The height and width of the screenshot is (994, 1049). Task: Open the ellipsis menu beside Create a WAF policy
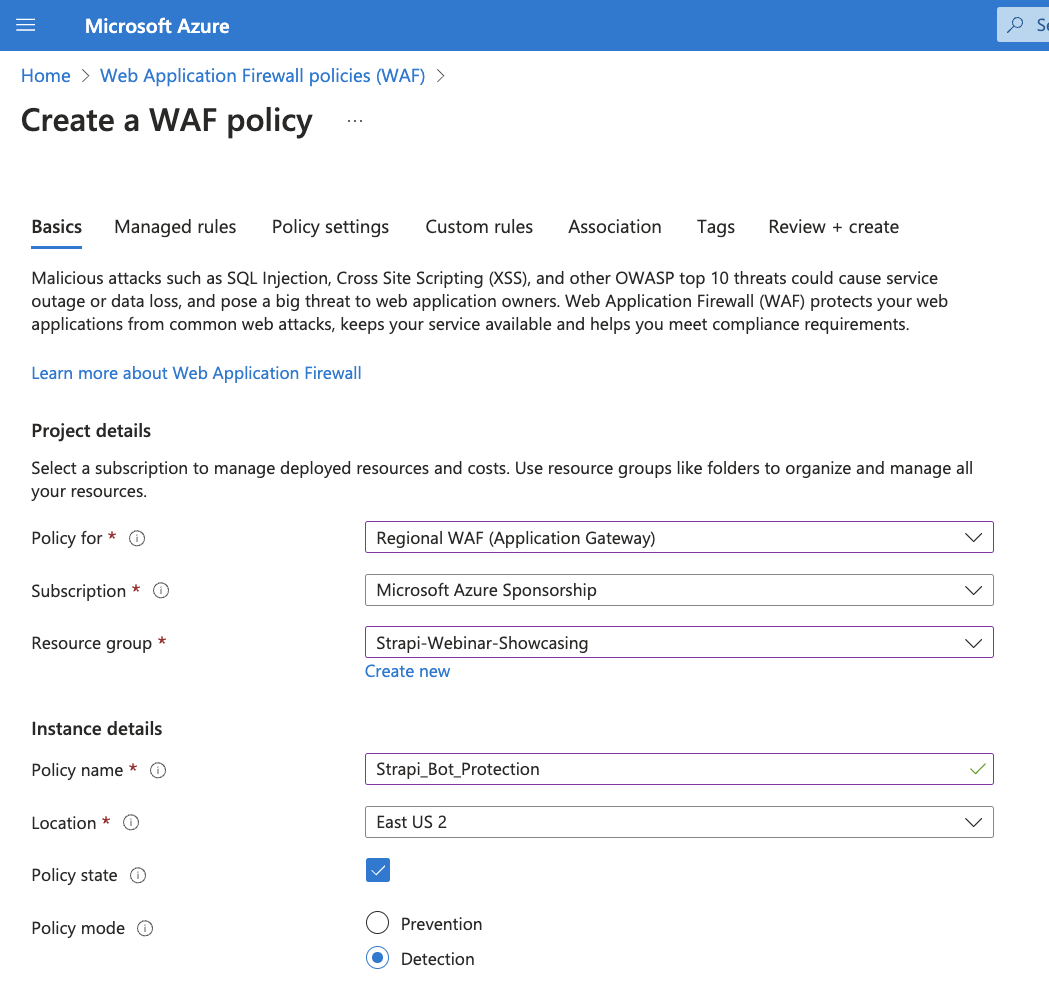[x=355, y=119]
